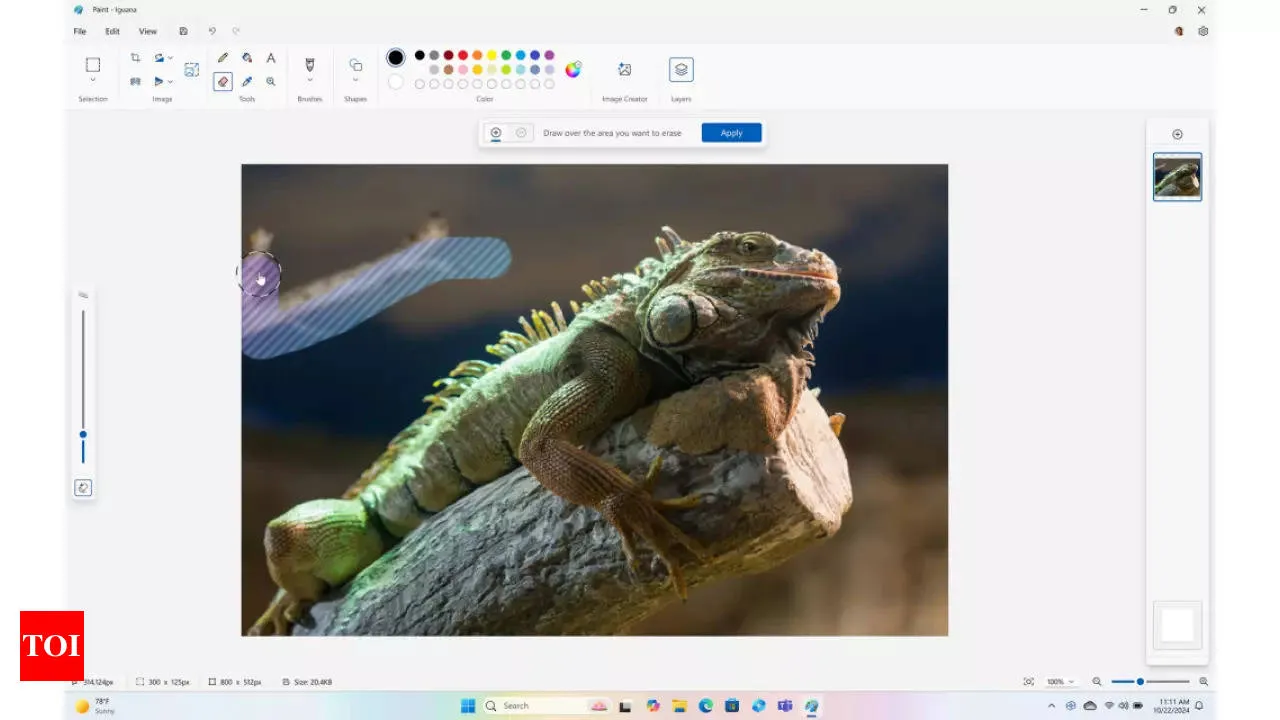This screenshot has height=720, width=1280.
Task: Click the Paint icon in taskbar
Action: point(811,706)
